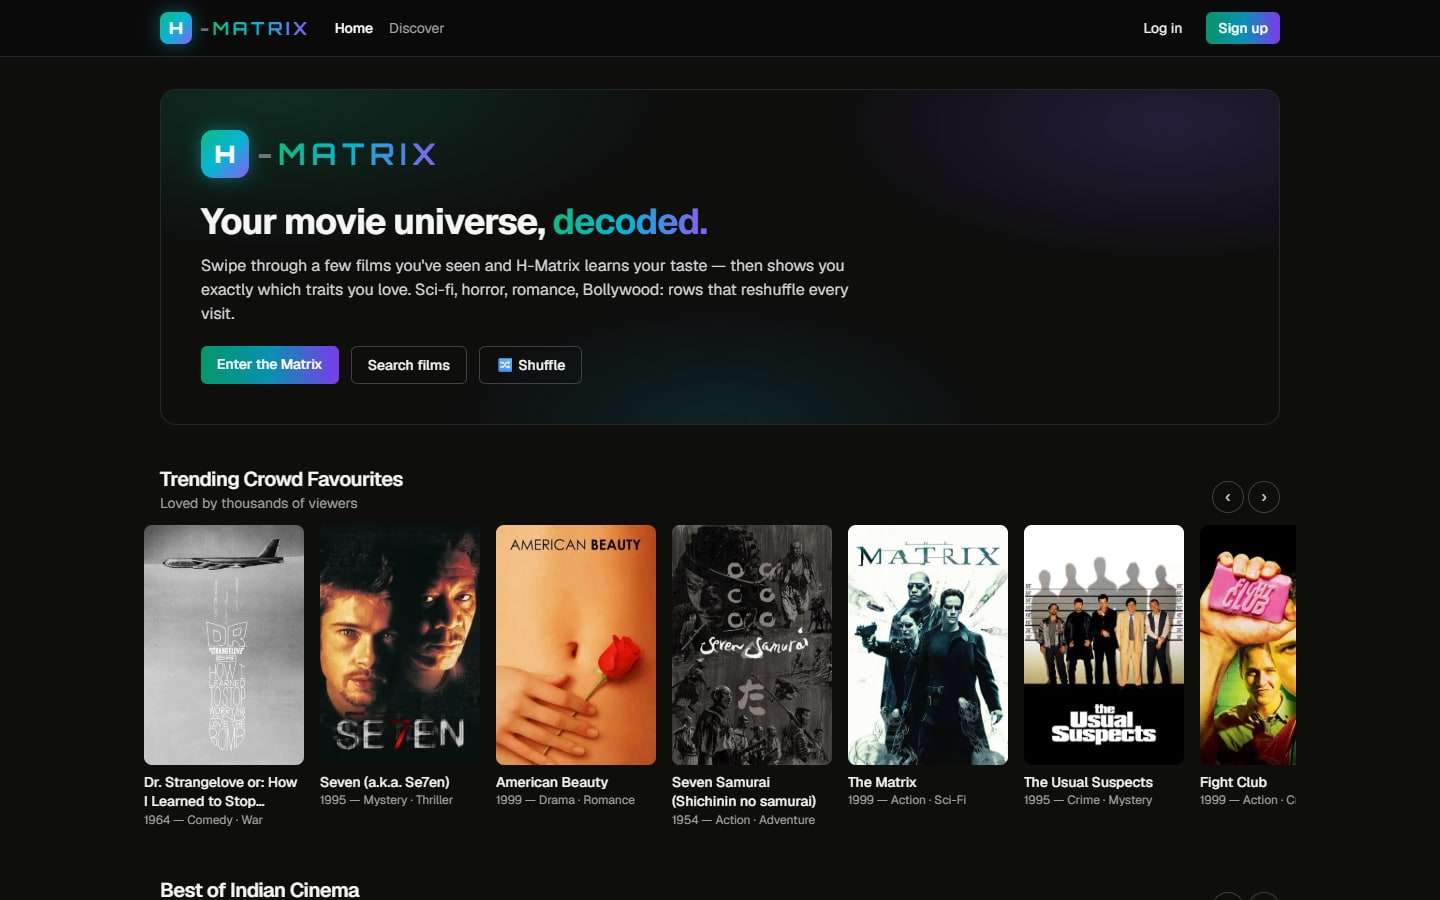Click 'Best of Indian Cinema' heading

(x=259, y=889)
